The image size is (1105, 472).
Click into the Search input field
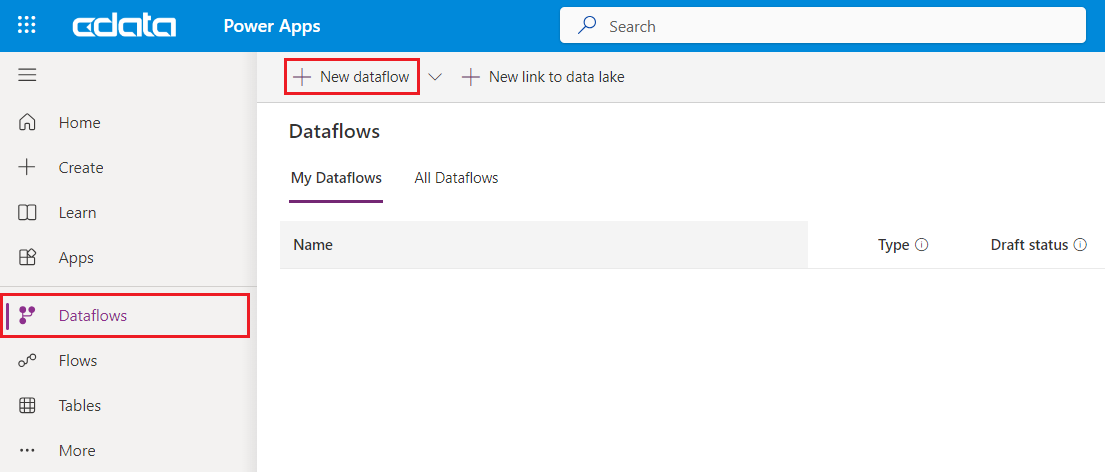point(840,26)
